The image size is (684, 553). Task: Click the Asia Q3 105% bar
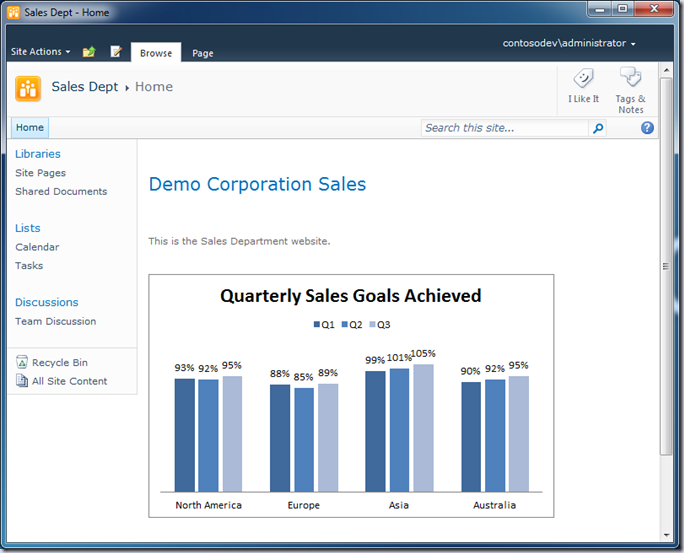click(x=423, y=428)
